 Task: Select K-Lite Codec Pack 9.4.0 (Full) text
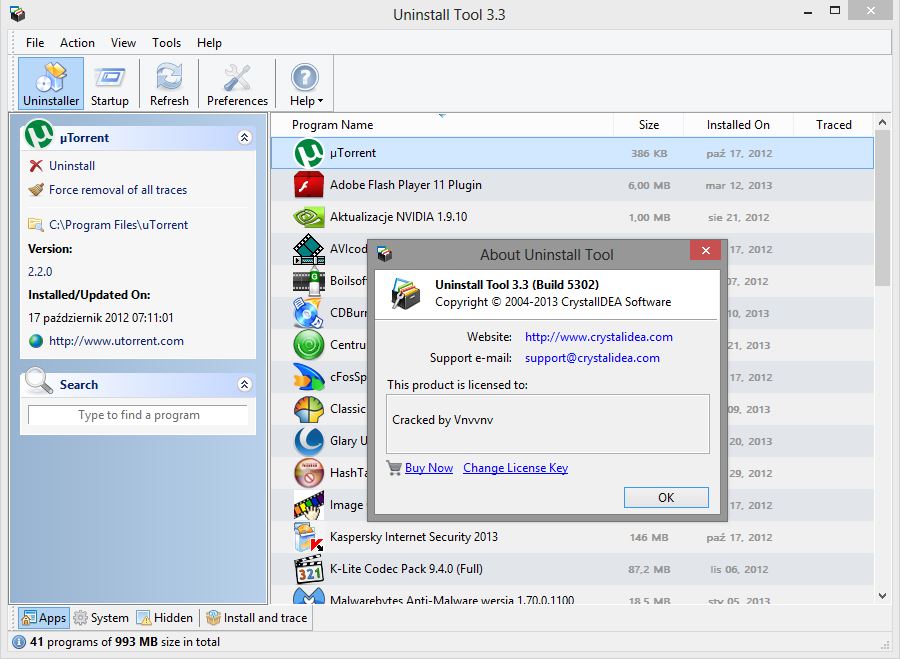pos(406,569)
